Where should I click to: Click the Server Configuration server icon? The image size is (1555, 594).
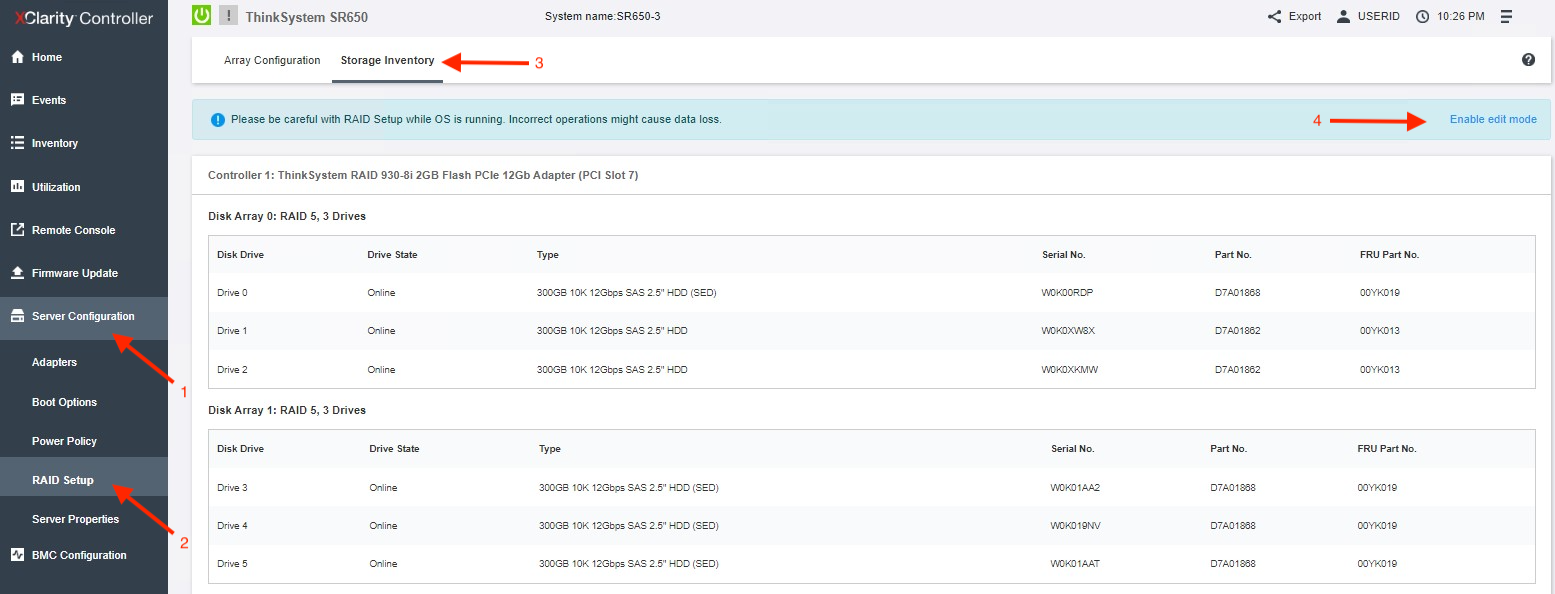tap(17, 316)
